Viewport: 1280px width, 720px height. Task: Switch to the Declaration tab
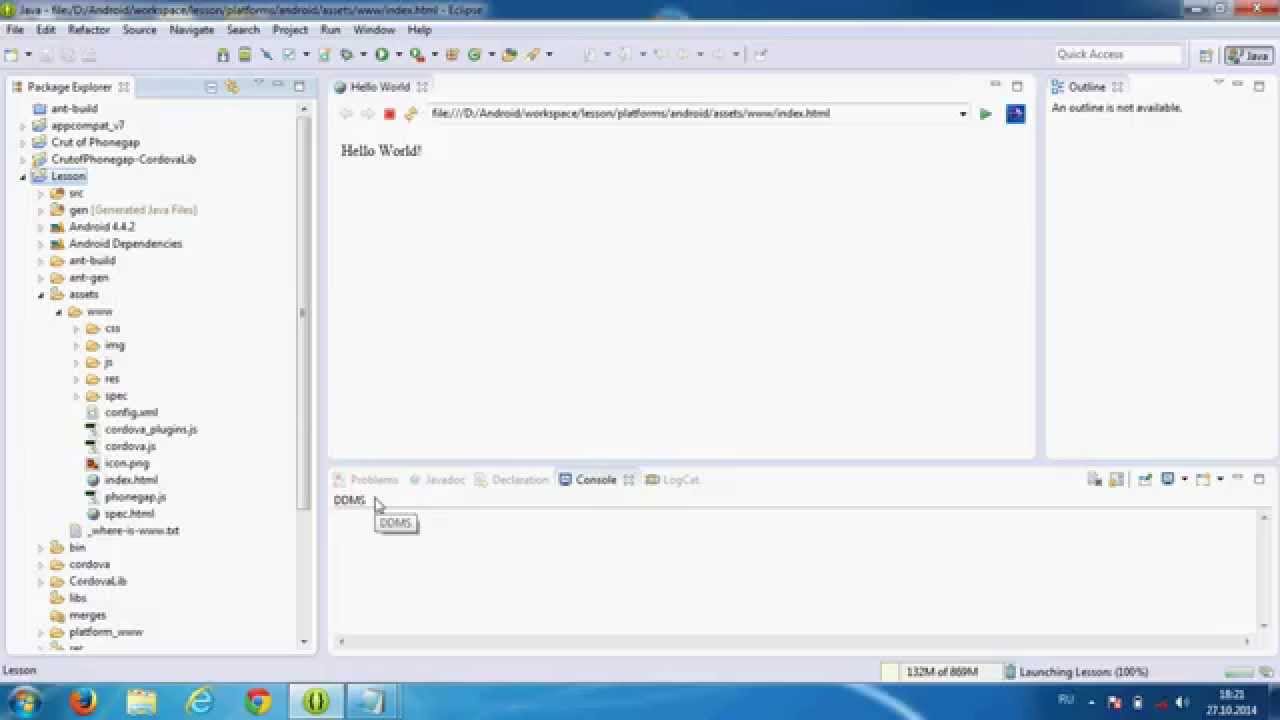point(512,480)
